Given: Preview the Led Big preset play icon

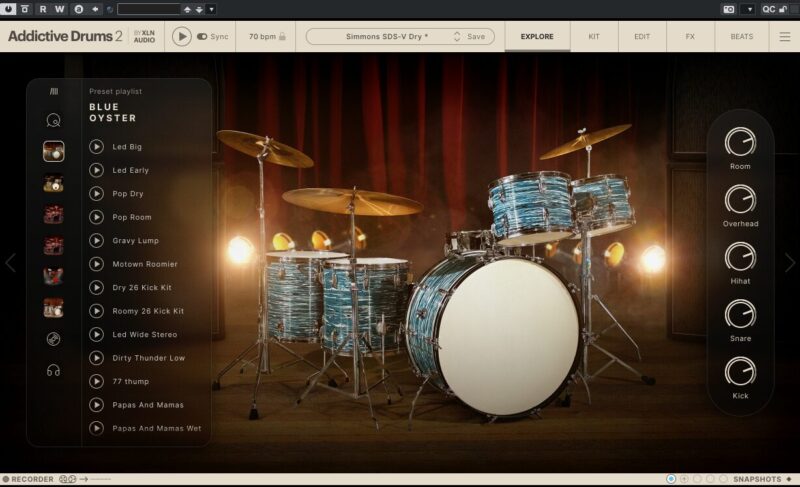Looking at the screenshot, I should coord(96,147).
